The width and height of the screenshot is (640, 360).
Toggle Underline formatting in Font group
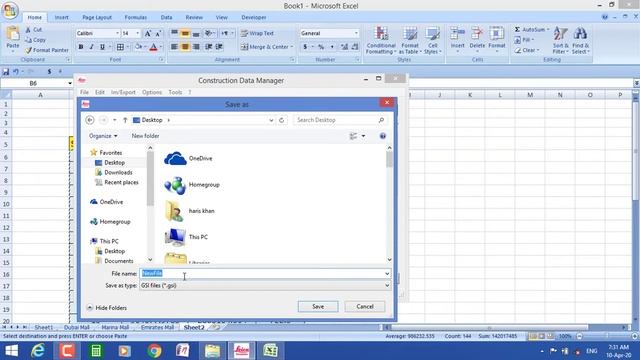point(102,47)
